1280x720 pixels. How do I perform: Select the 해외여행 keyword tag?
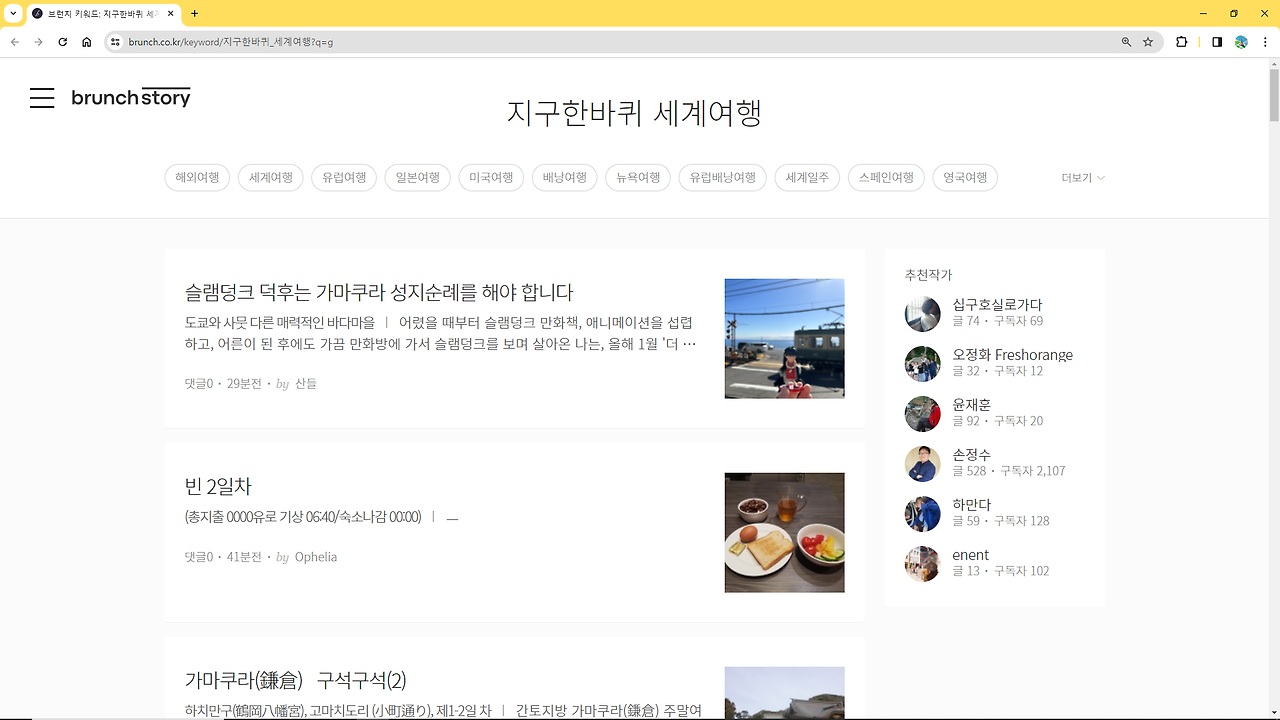click(197, 178)
